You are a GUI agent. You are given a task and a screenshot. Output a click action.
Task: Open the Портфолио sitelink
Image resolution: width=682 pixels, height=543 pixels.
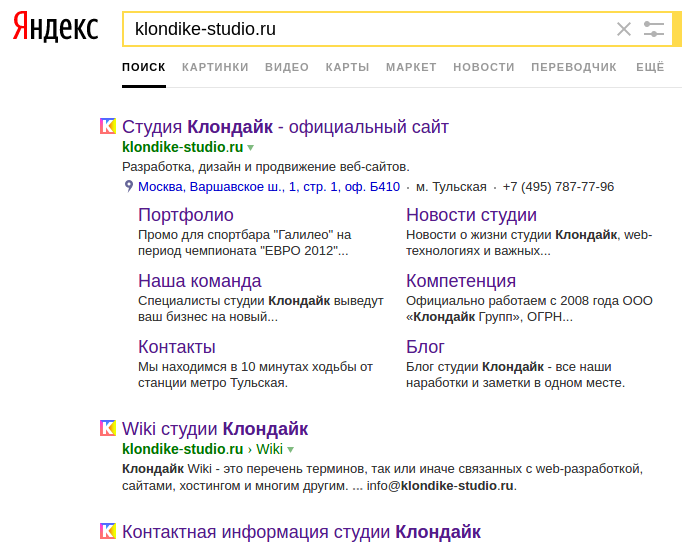(x=186, y=215)
